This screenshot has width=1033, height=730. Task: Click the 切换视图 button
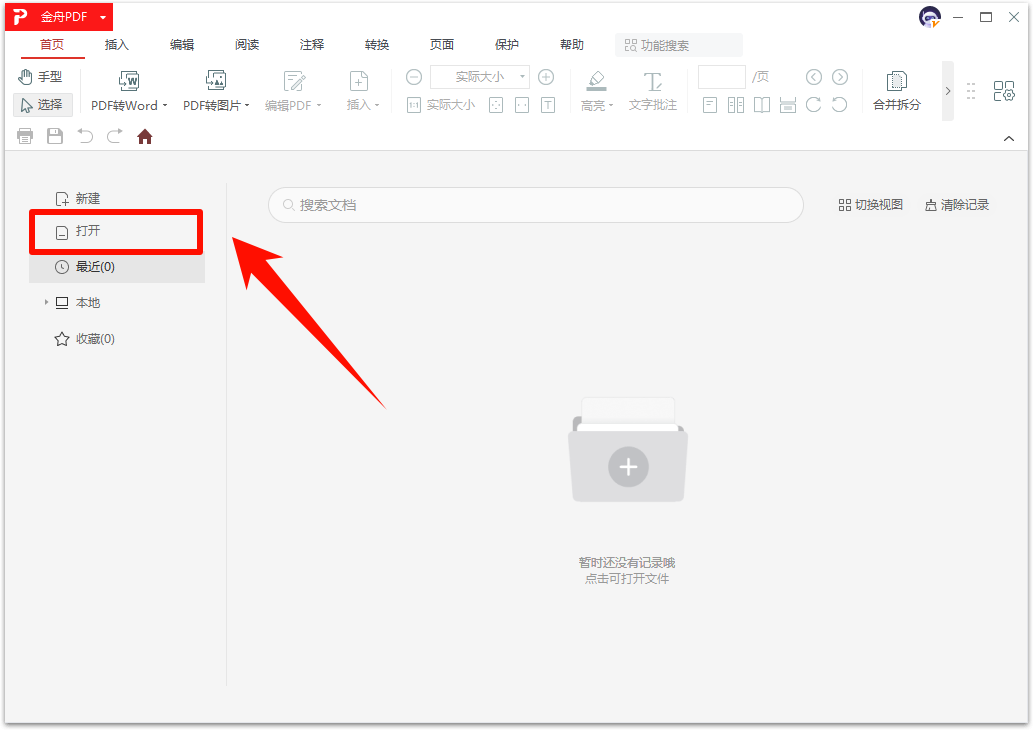[x=870, y=205]
